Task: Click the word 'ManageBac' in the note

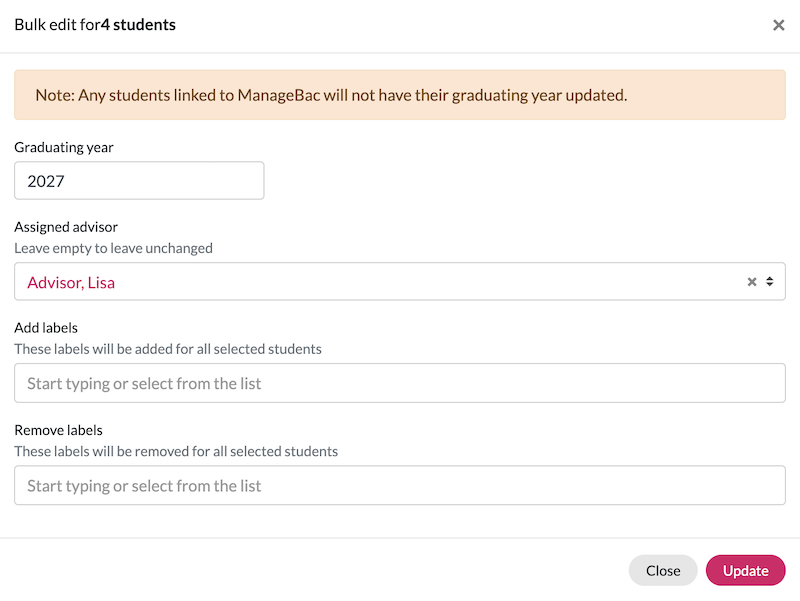Action: pos(279,95)
